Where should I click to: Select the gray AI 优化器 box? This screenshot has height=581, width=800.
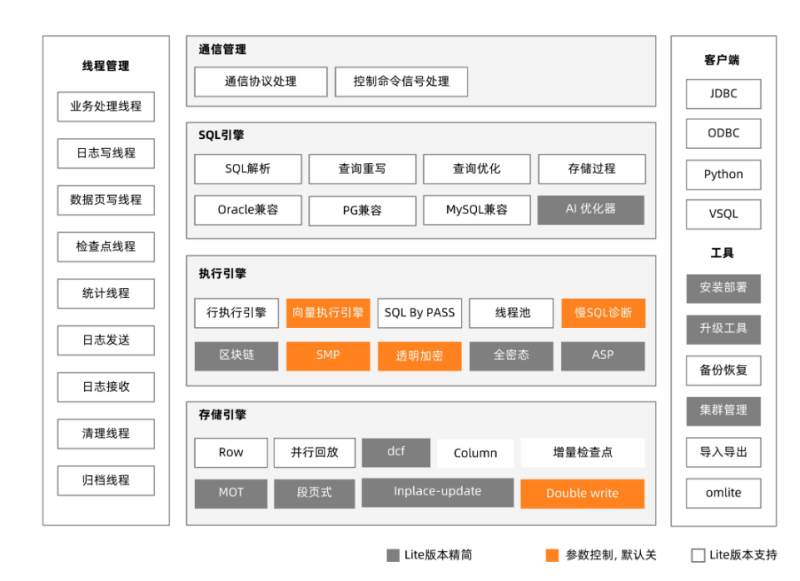click(591, 210)
